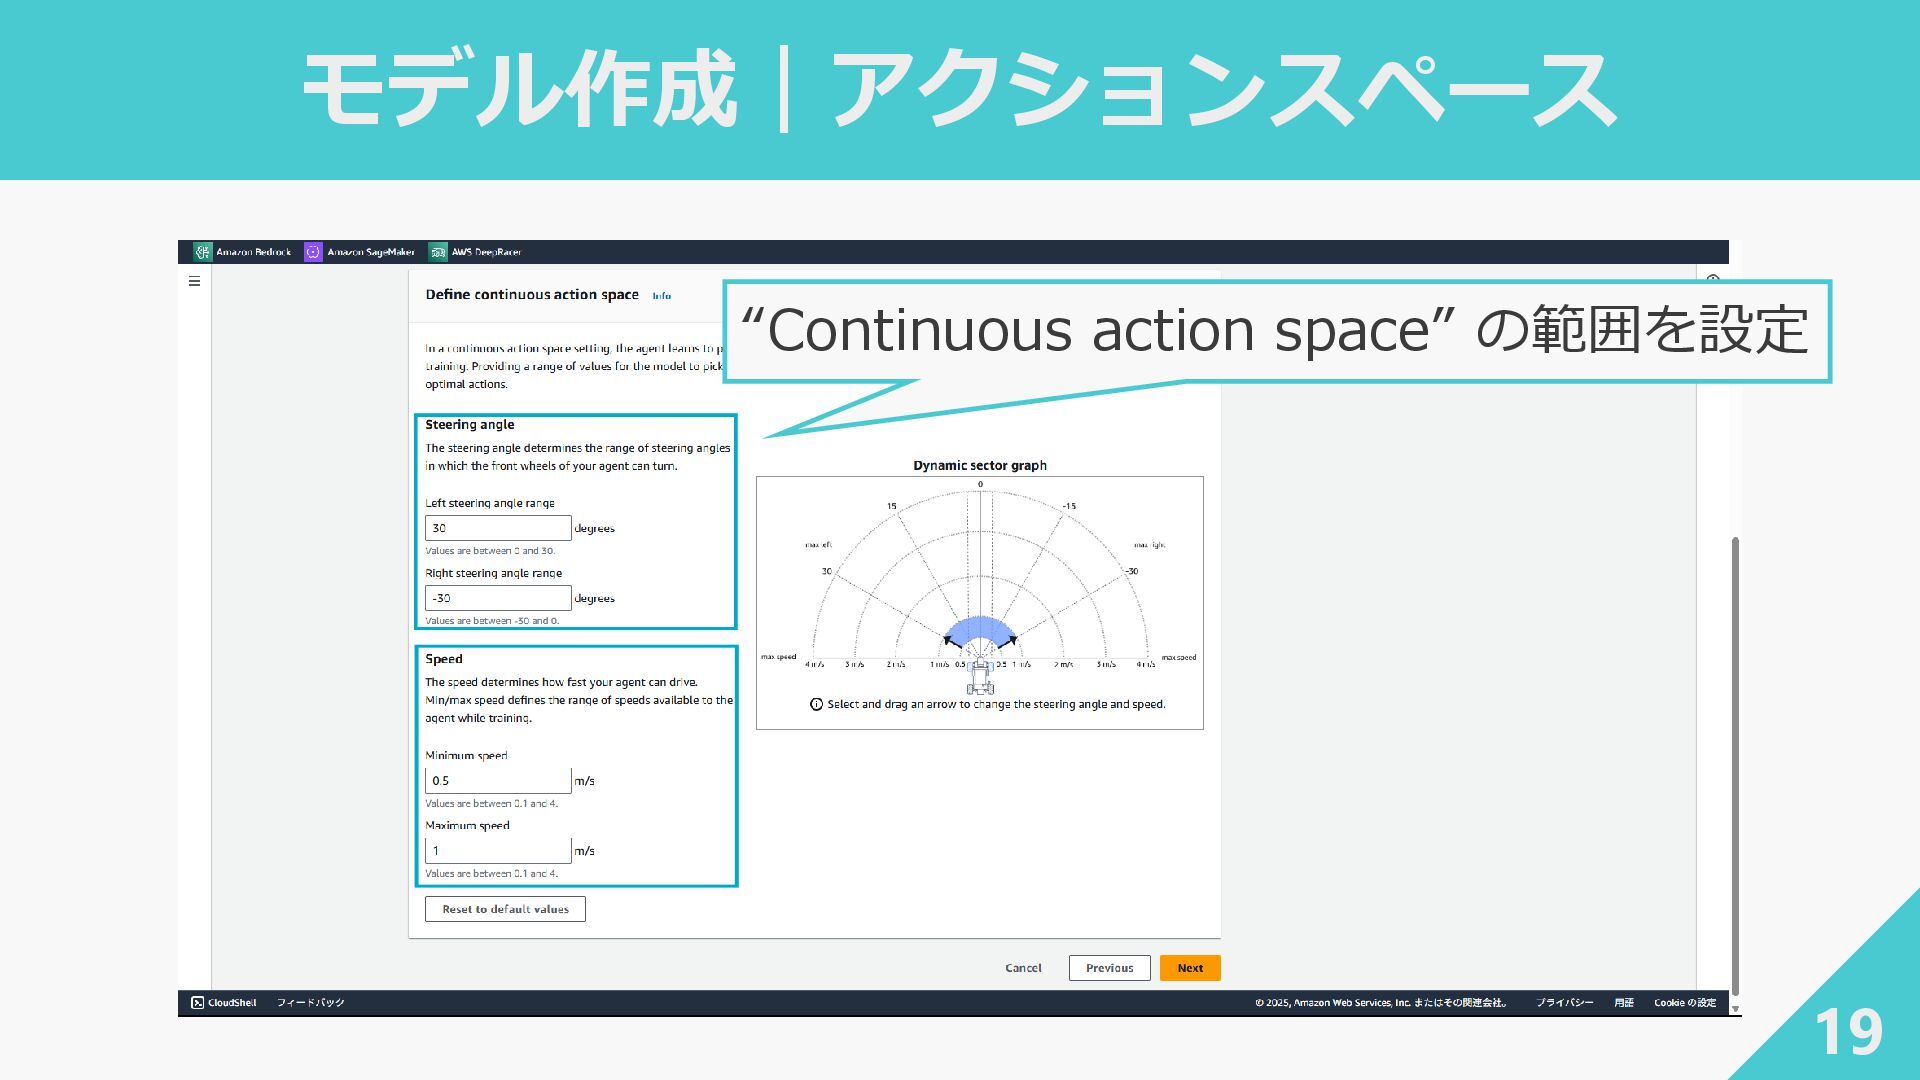Click the CloudShell terminal icon

pyautogui.click(x=198, y=1002)
